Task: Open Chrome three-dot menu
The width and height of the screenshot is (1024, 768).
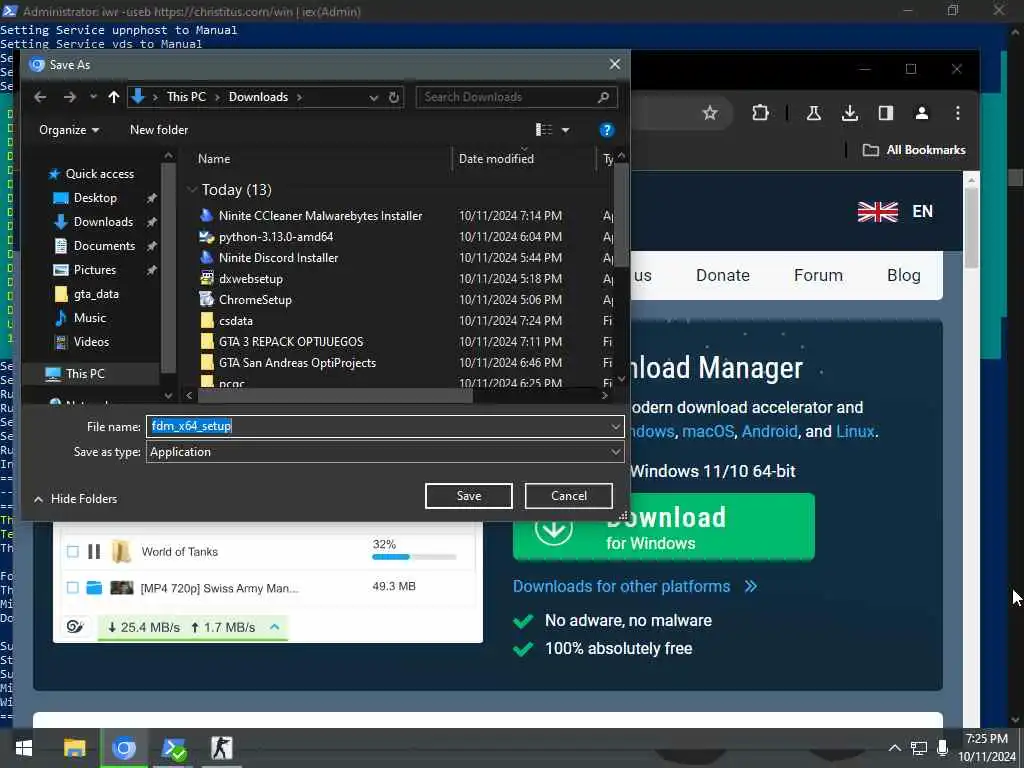Action: point(957,113)
